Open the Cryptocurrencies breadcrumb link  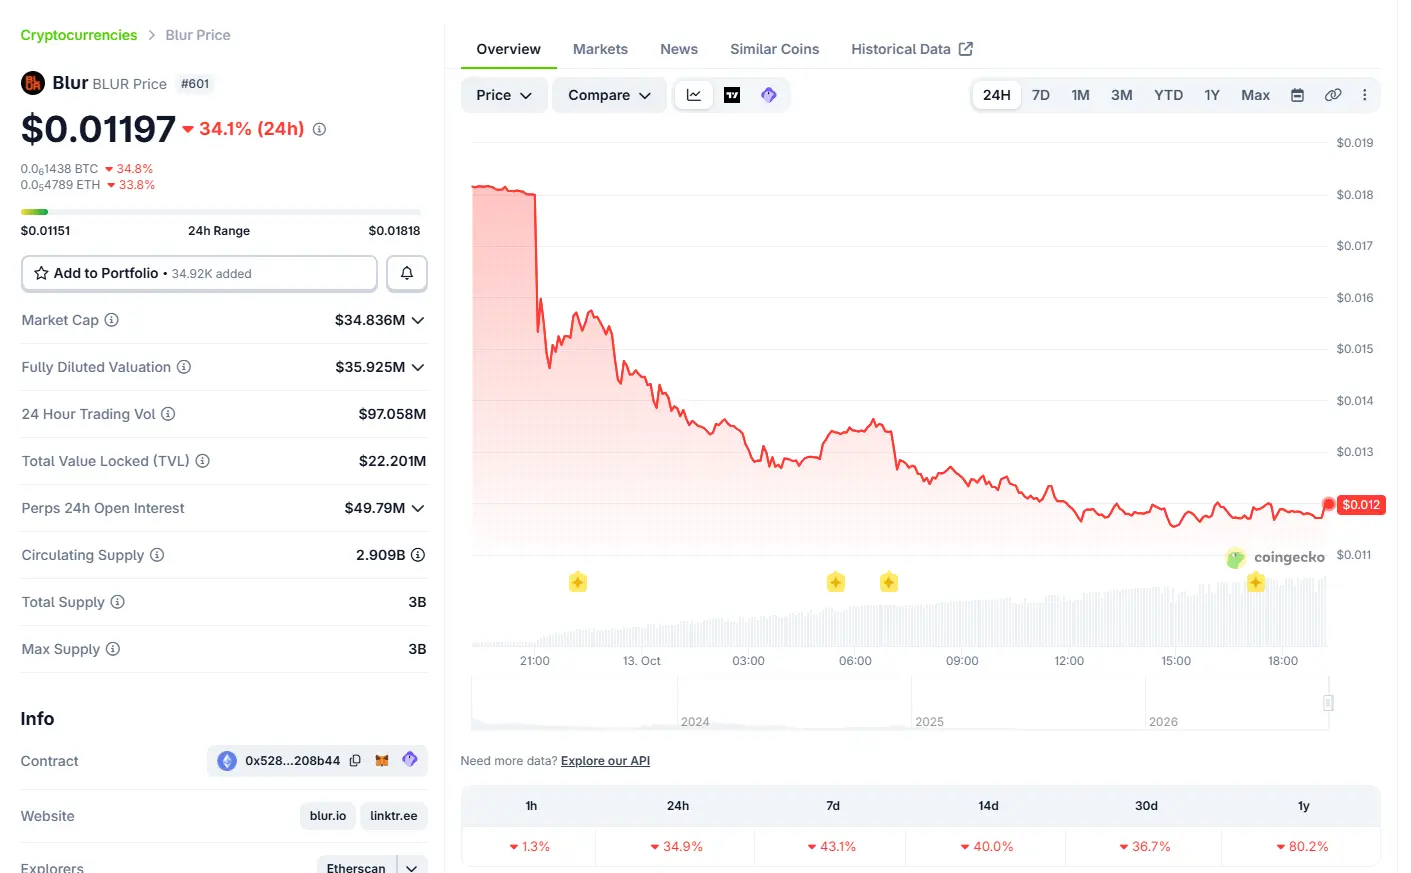point(79,35)
